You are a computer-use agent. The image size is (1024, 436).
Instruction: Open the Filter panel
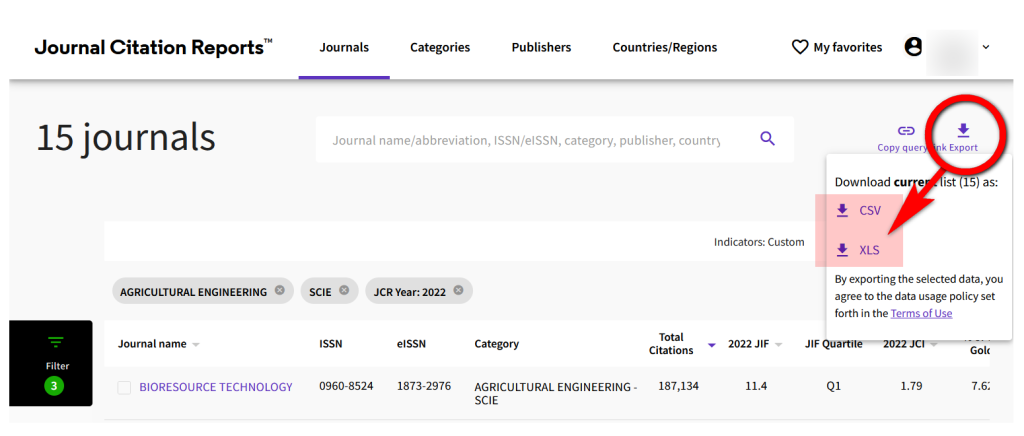point(51,363)
